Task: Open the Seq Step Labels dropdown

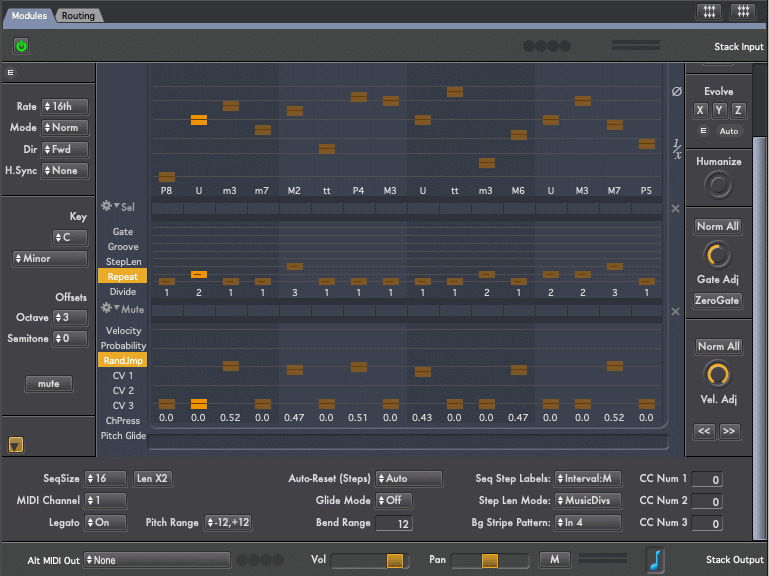Action: point(588,478)
